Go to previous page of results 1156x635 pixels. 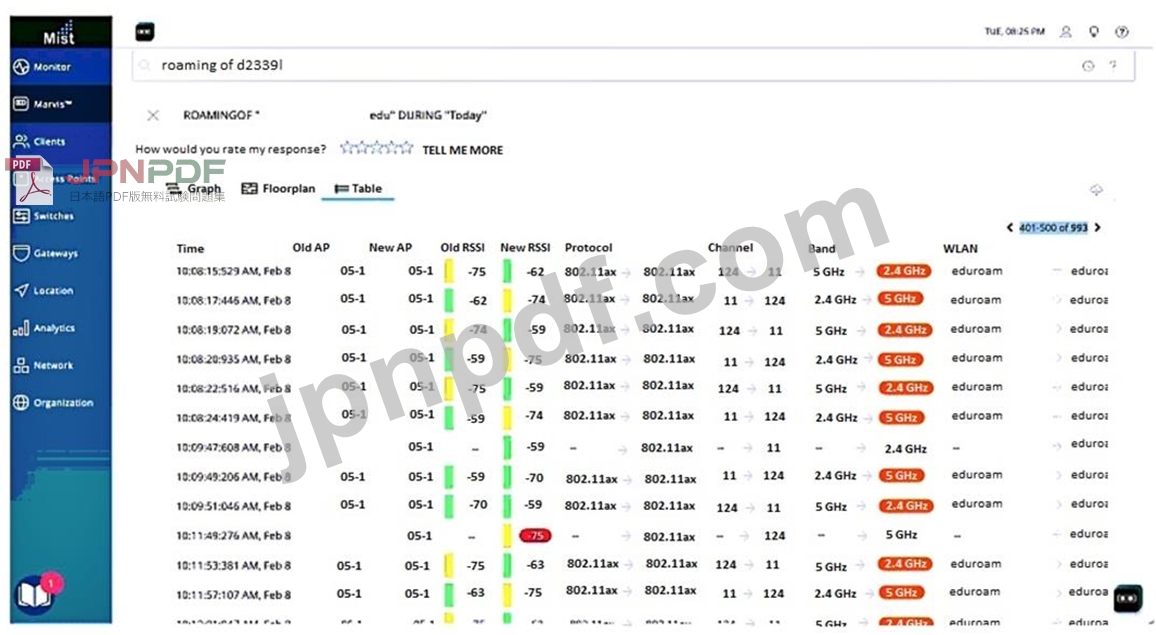point(1009,228)
